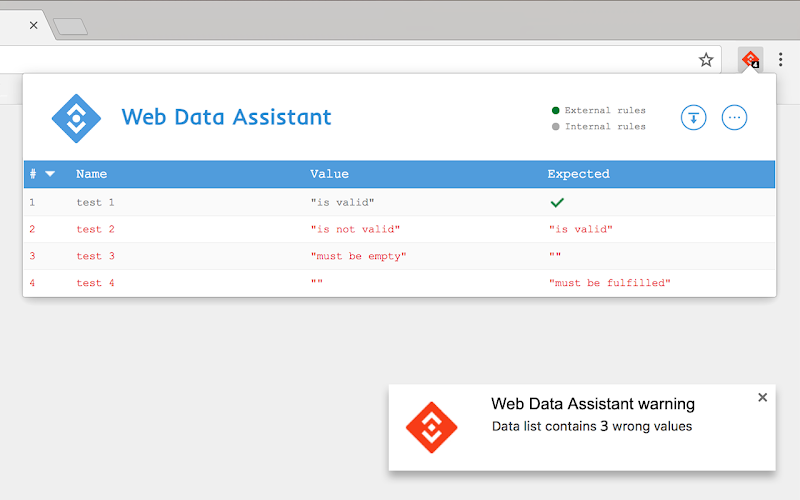Dismiss the Web Data Assistant warning notification
The width and height of the screenshot is (800, 500).
[x=762, y=397]
